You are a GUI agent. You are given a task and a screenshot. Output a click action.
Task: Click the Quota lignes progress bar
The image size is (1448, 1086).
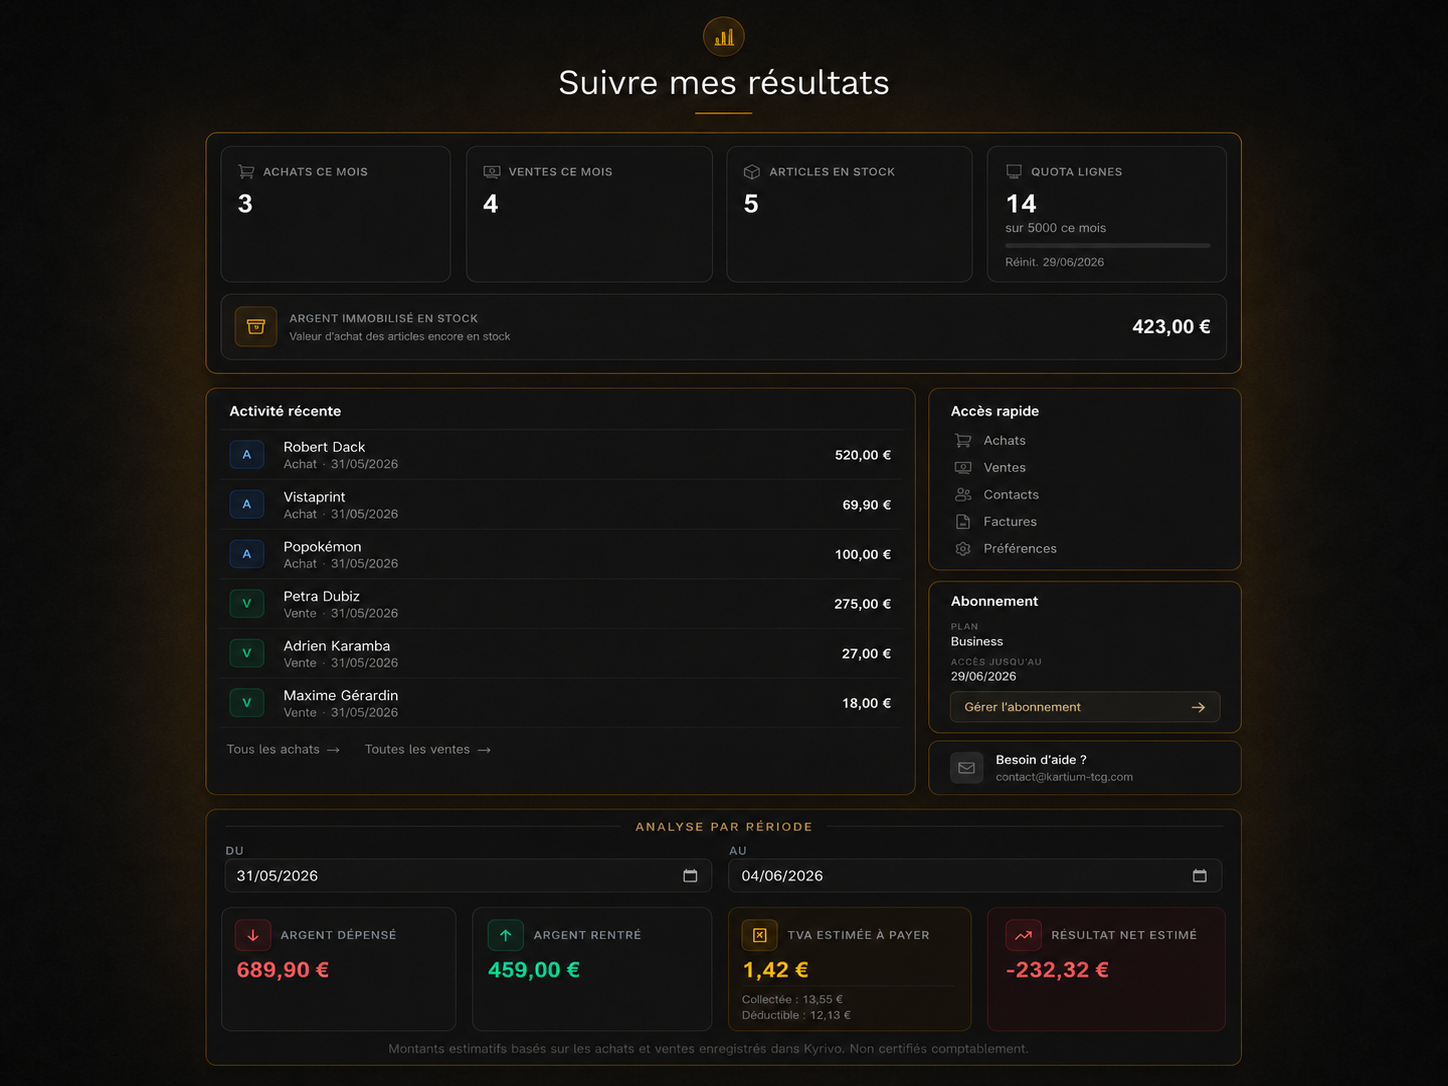coord(1108,245)
